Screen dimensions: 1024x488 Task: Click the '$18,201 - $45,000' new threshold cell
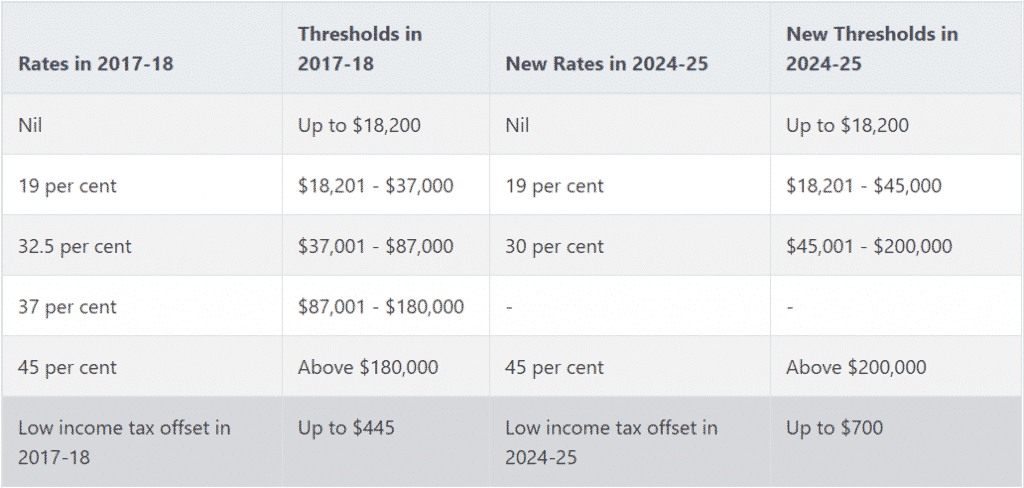[863, 186]
